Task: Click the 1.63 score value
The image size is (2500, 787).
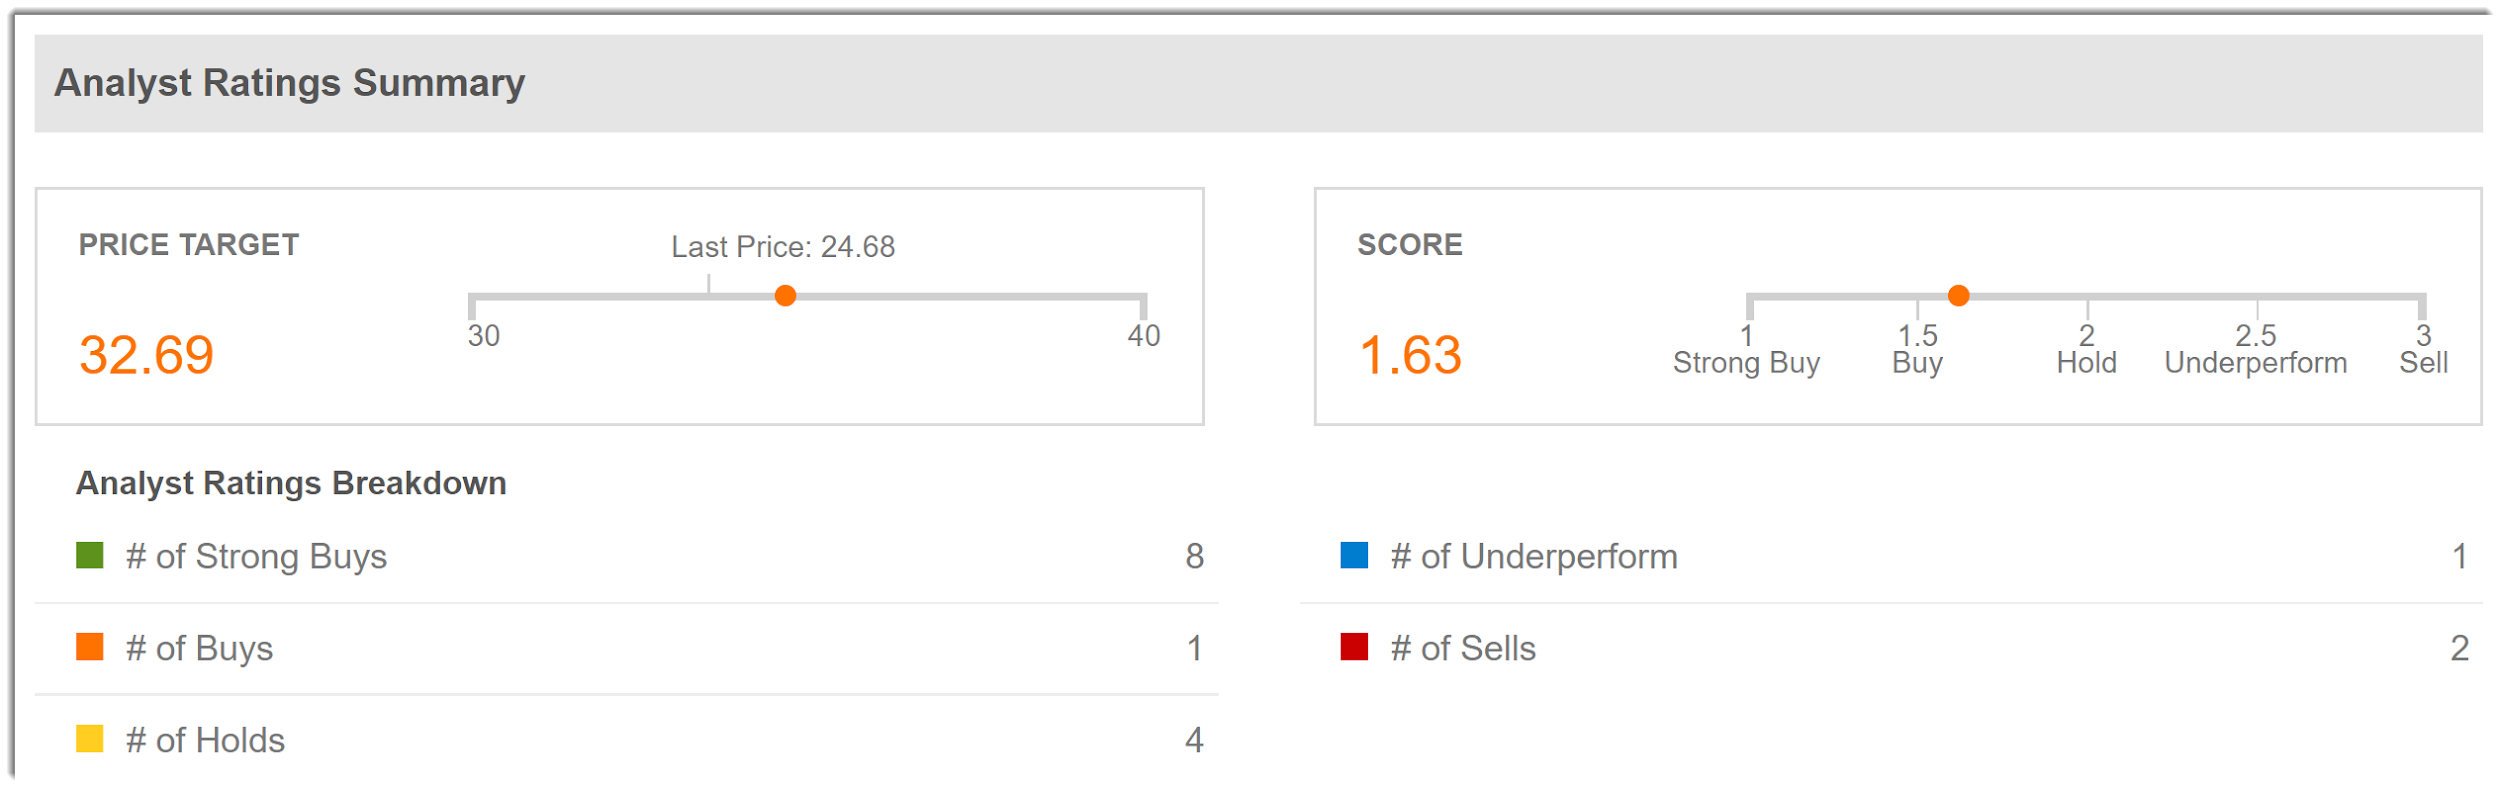Action: [1410, 355]
